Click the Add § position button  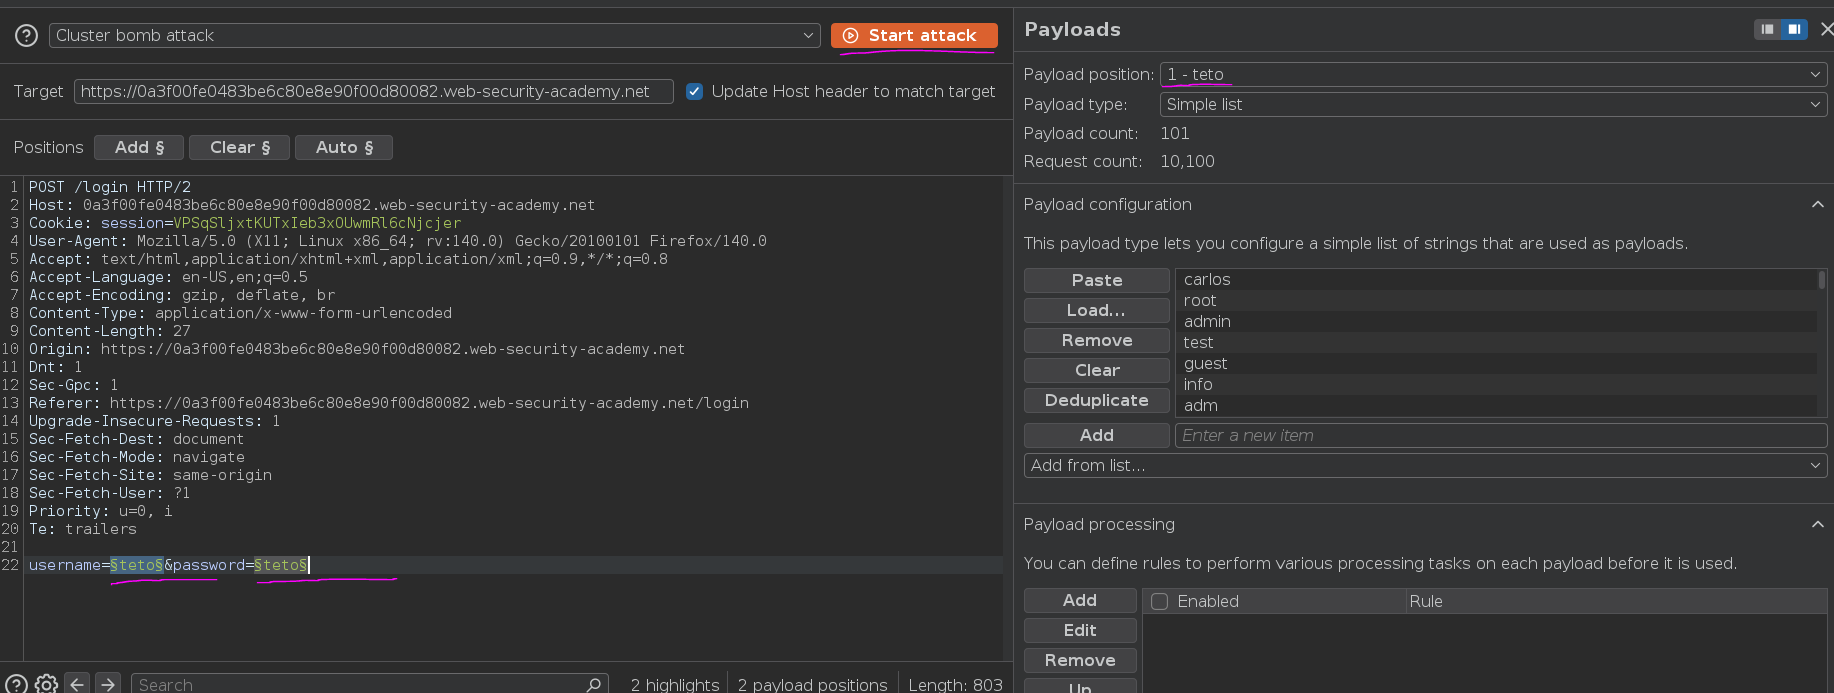tap(139, 148)
